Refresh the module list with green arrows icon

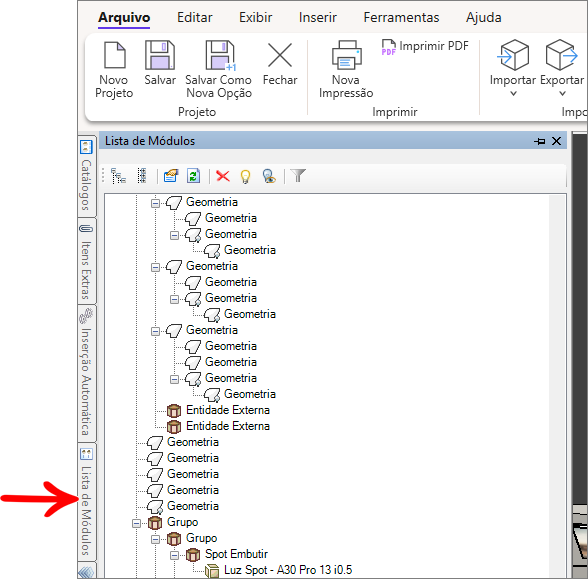[194, 176]
